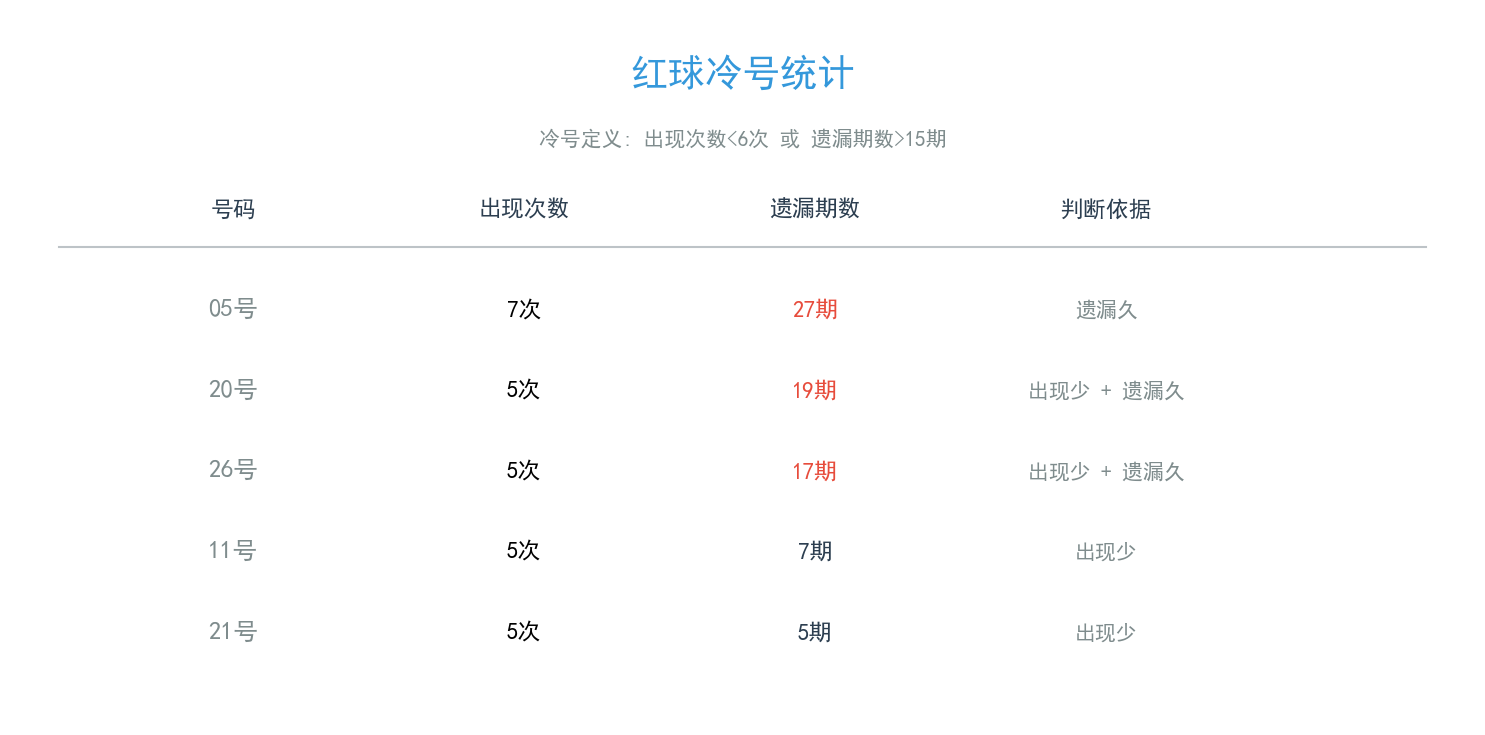Click 出现少 + 遗漏久 in 26号 row

click(x=1106, y=472)
